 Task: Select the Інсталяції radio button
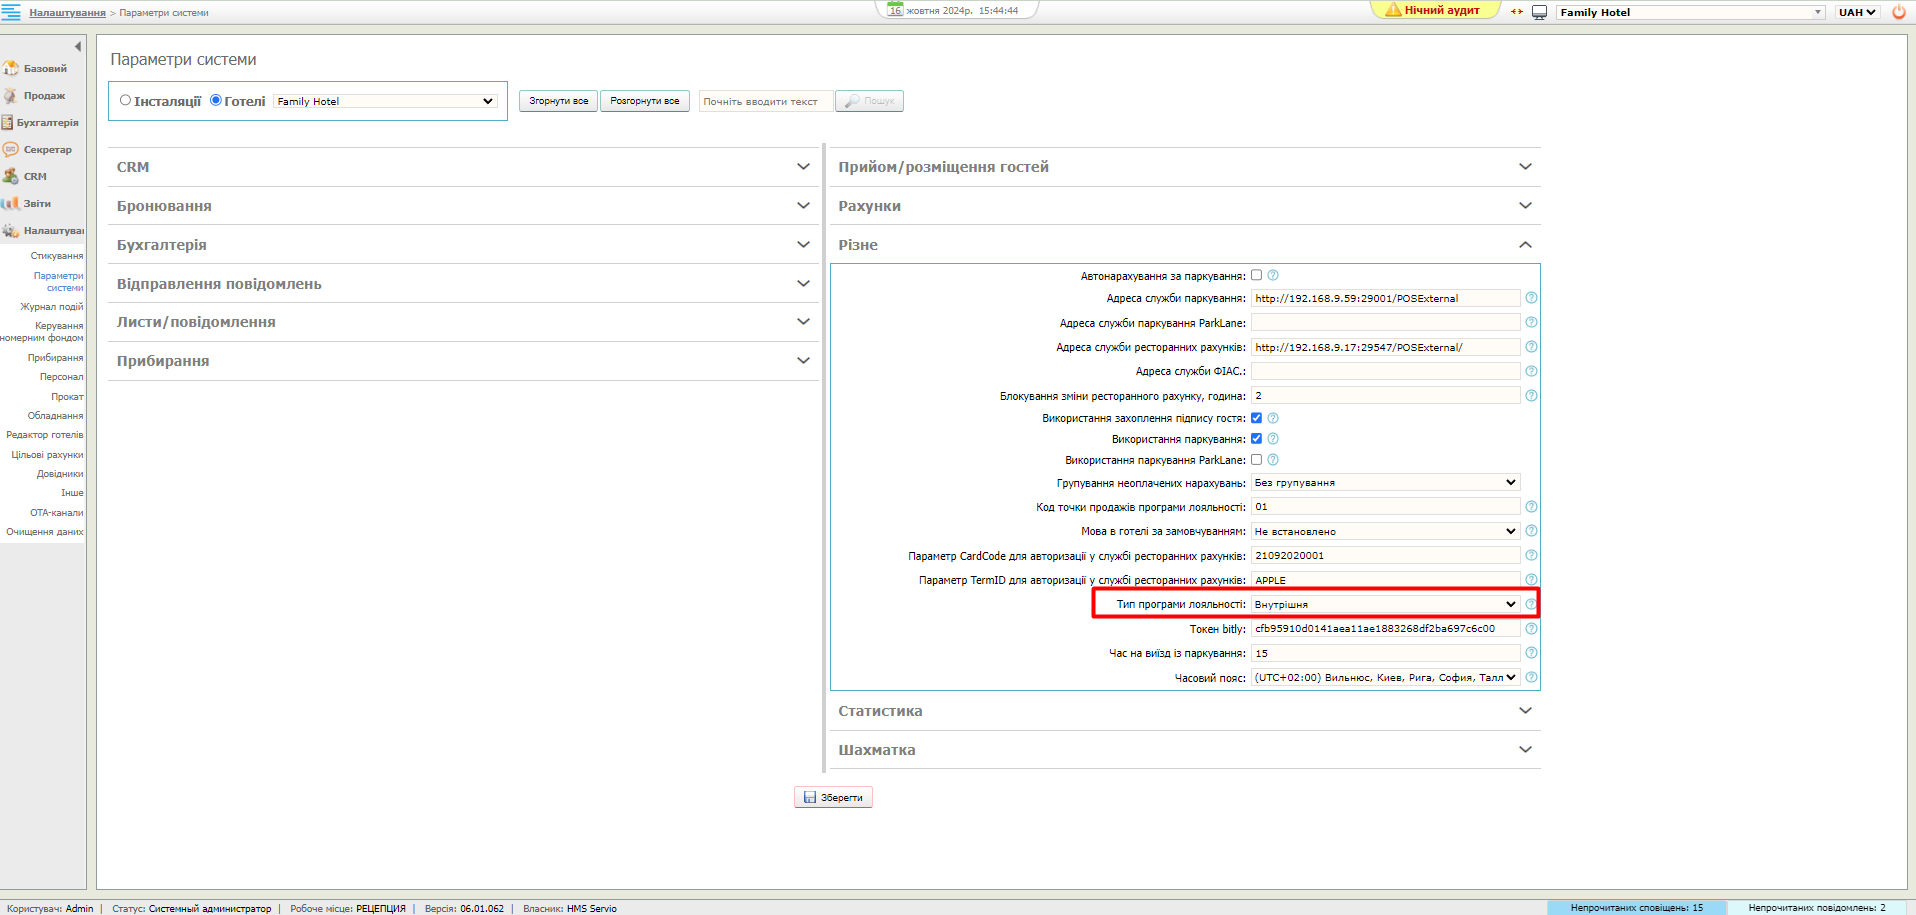click(x=125, y=100)
